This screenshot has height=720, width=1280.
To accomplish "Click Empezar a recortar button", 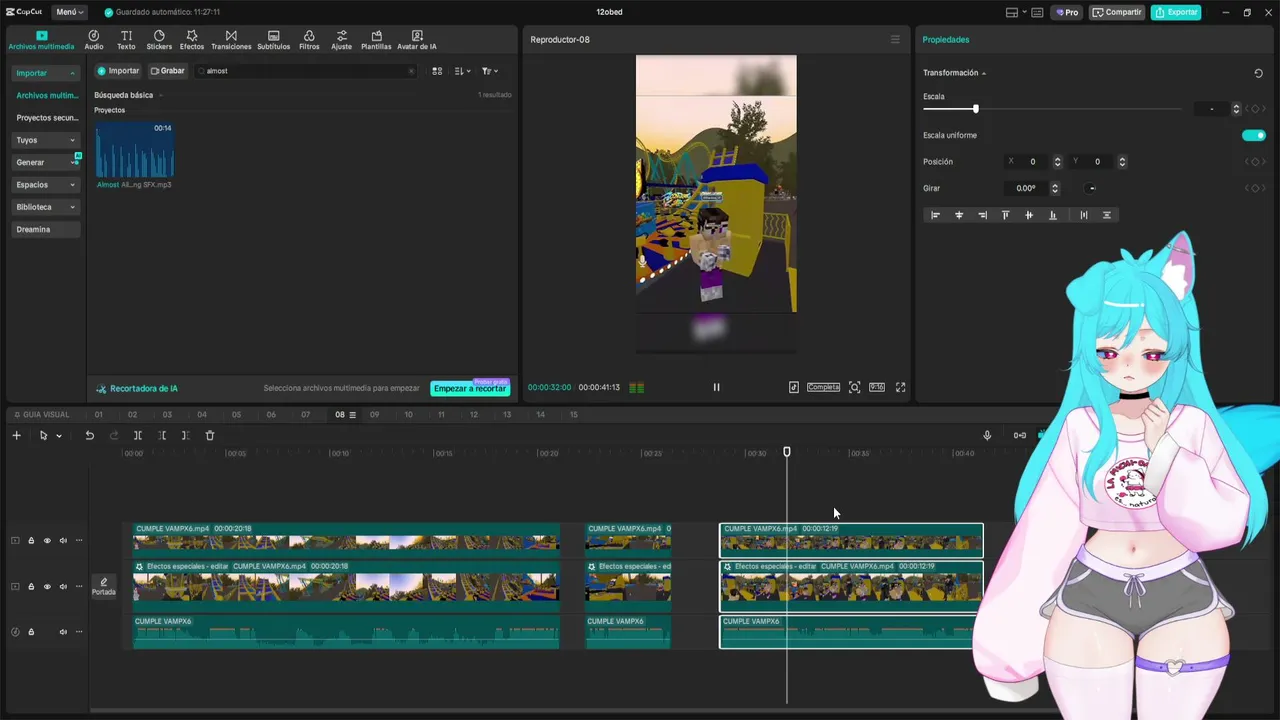I will [470, 388].
